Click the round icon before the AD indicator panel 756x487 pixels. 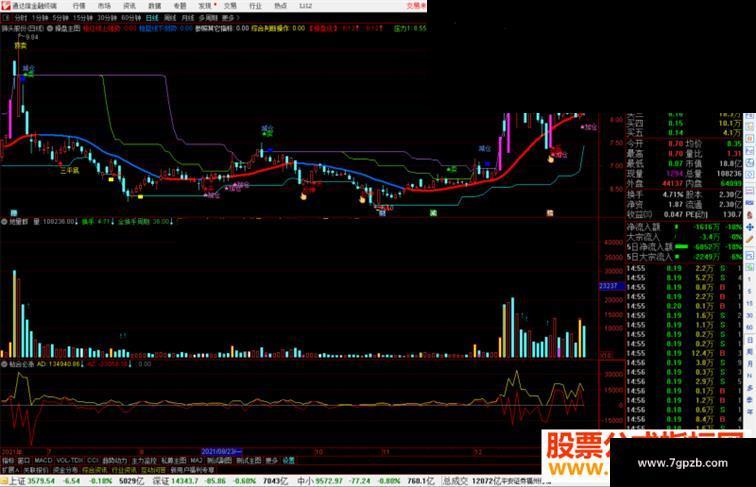coord(4,365)
